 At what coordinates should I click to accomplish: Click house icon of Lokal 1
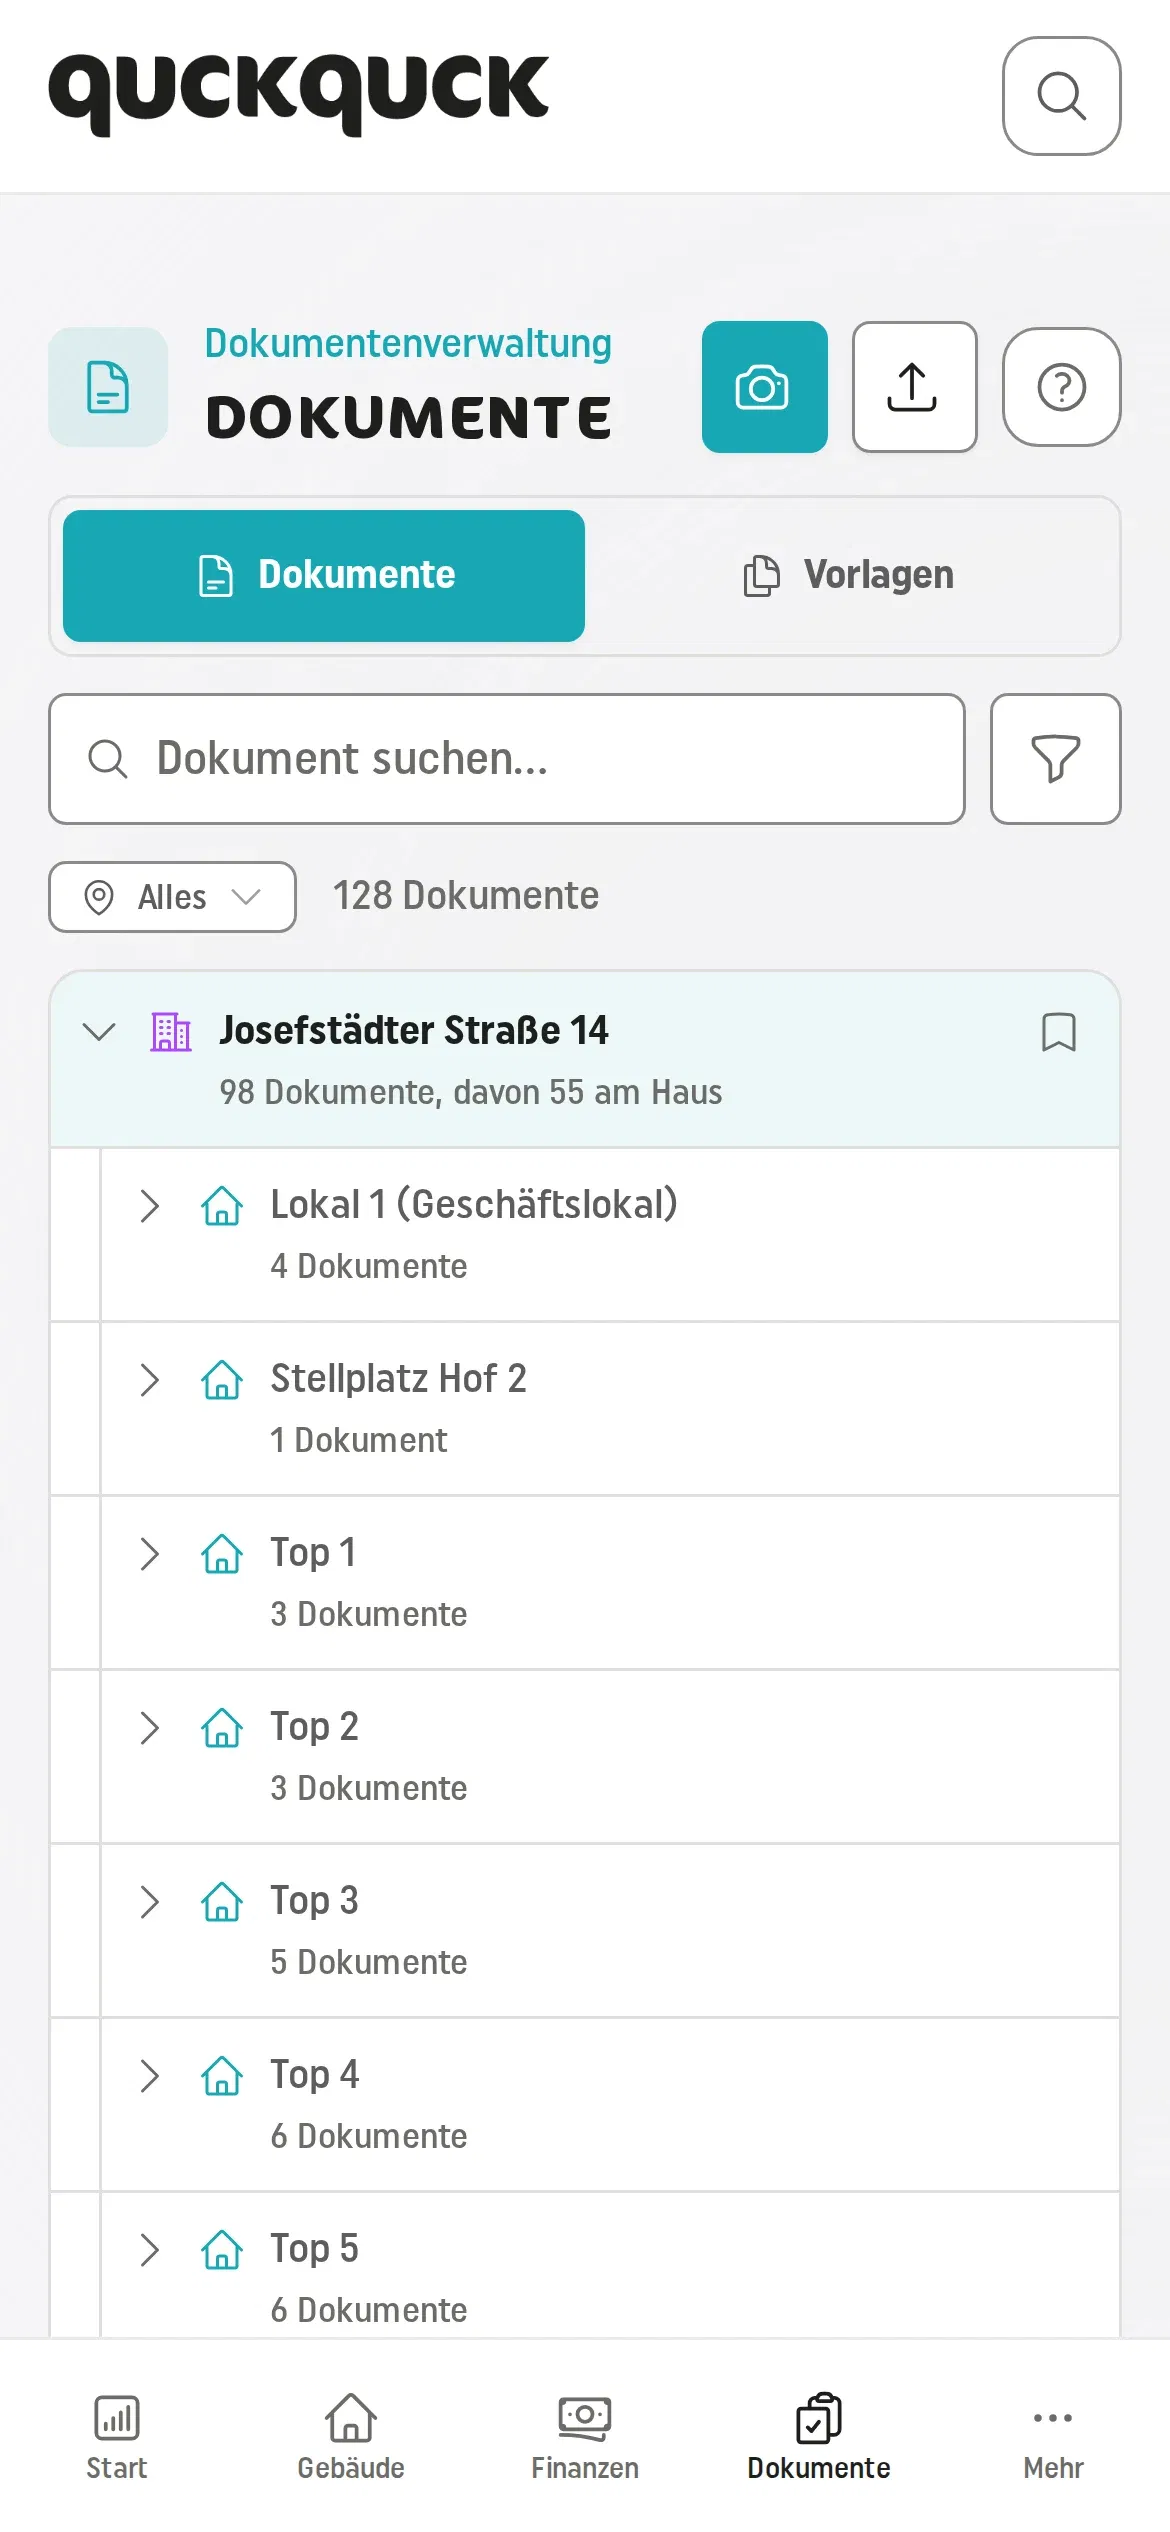click(222, 1206)
